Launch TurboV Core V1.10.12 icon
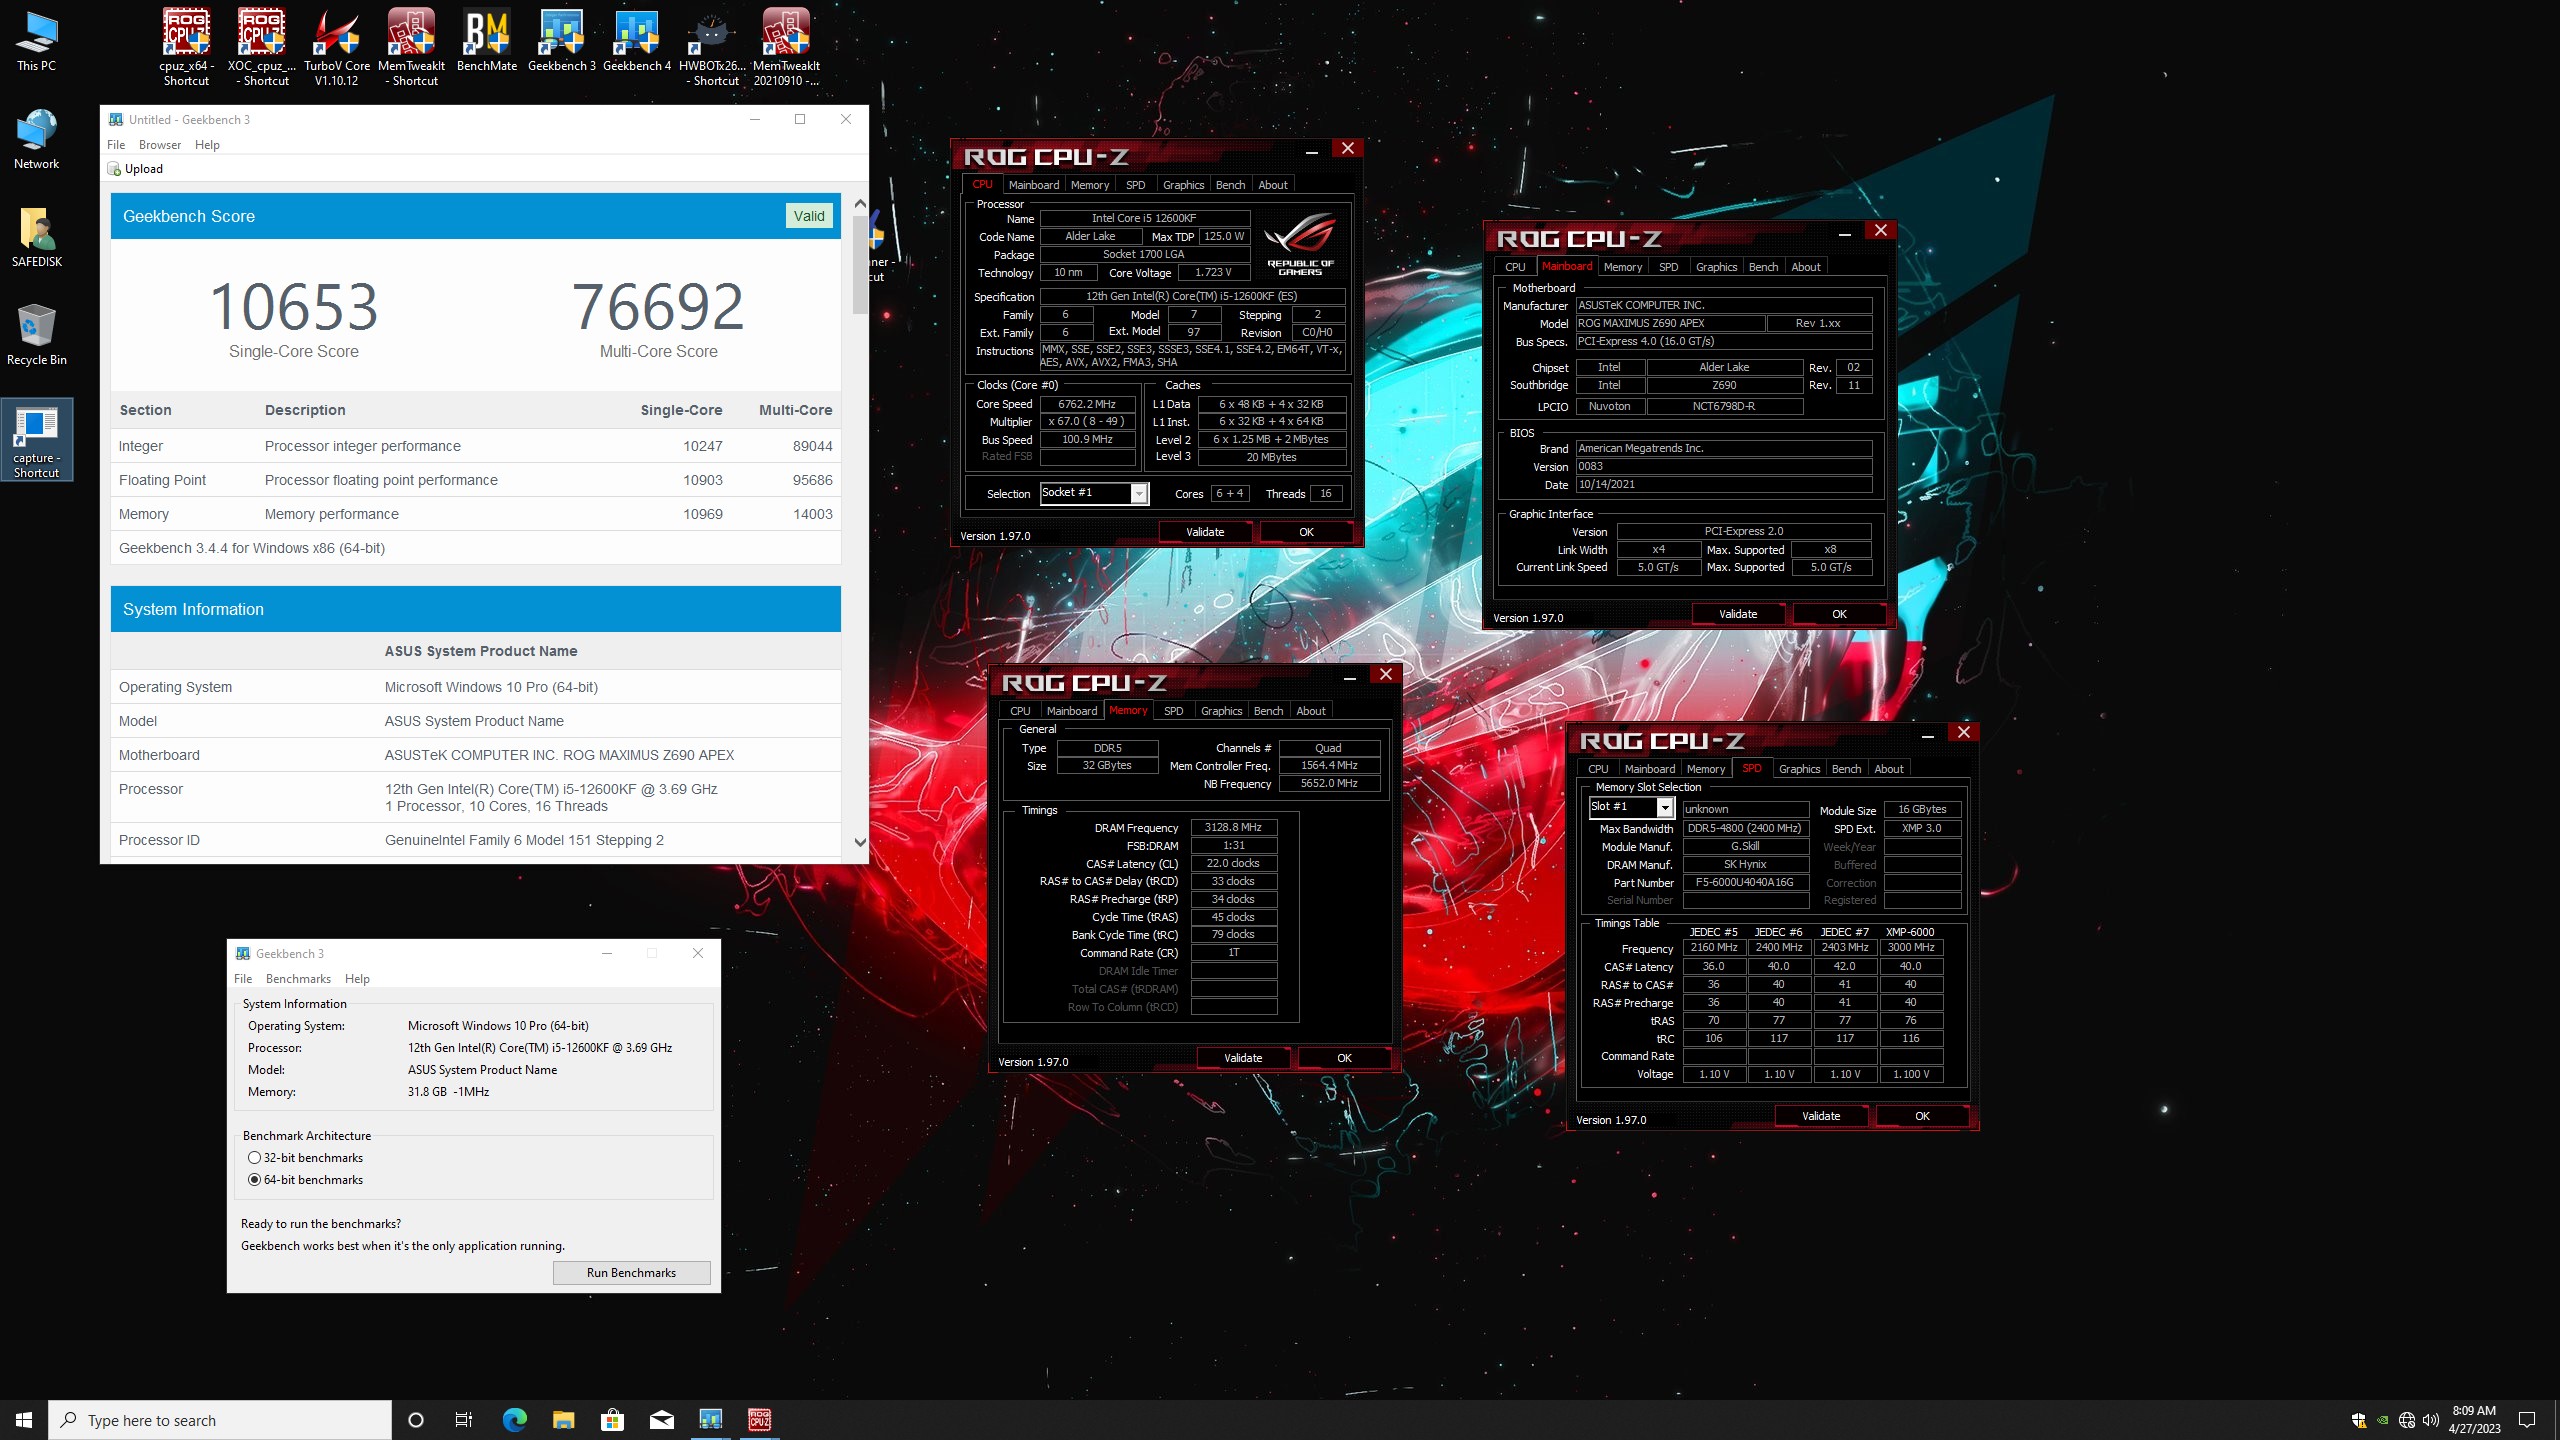The image size is (2560, 1440). 337,47
